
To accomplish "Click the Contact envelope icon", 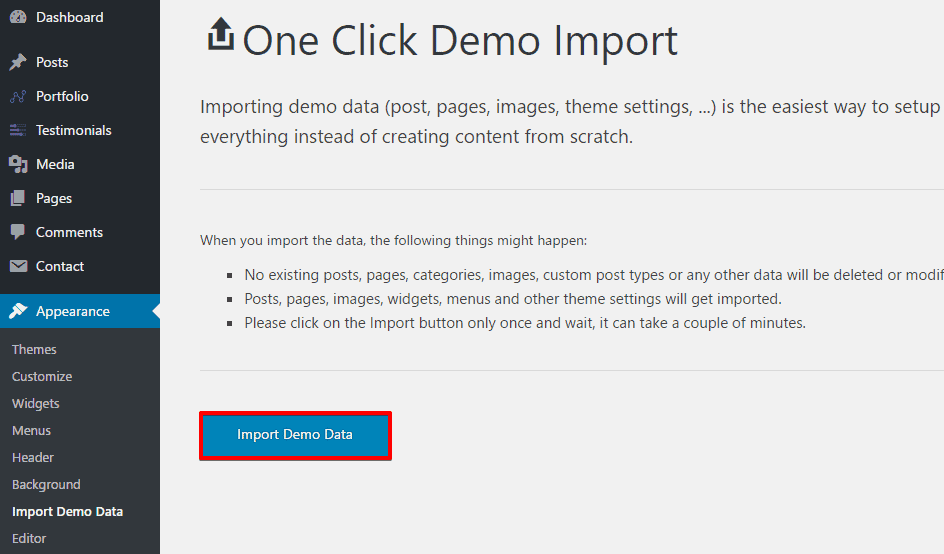I will 18,266.
